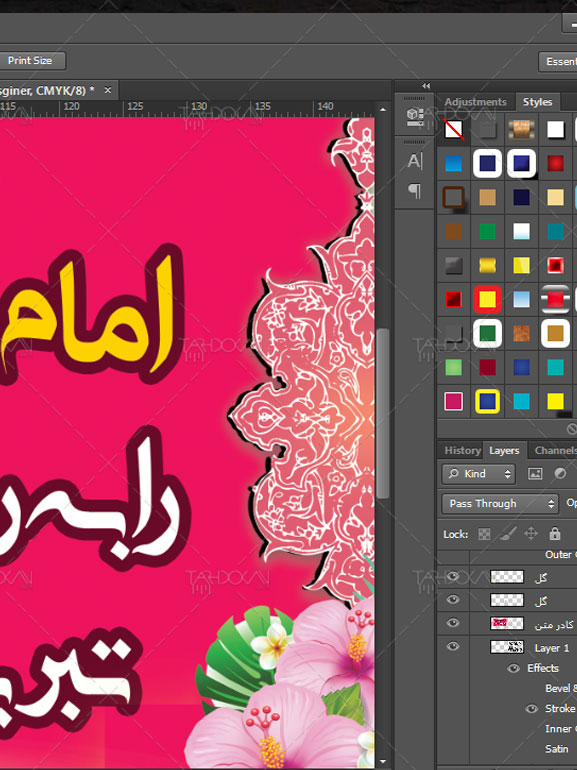Hide the upper گل layer via its eye
The width and height of the screenshot is (577, 770).
[x=453, y=577]
